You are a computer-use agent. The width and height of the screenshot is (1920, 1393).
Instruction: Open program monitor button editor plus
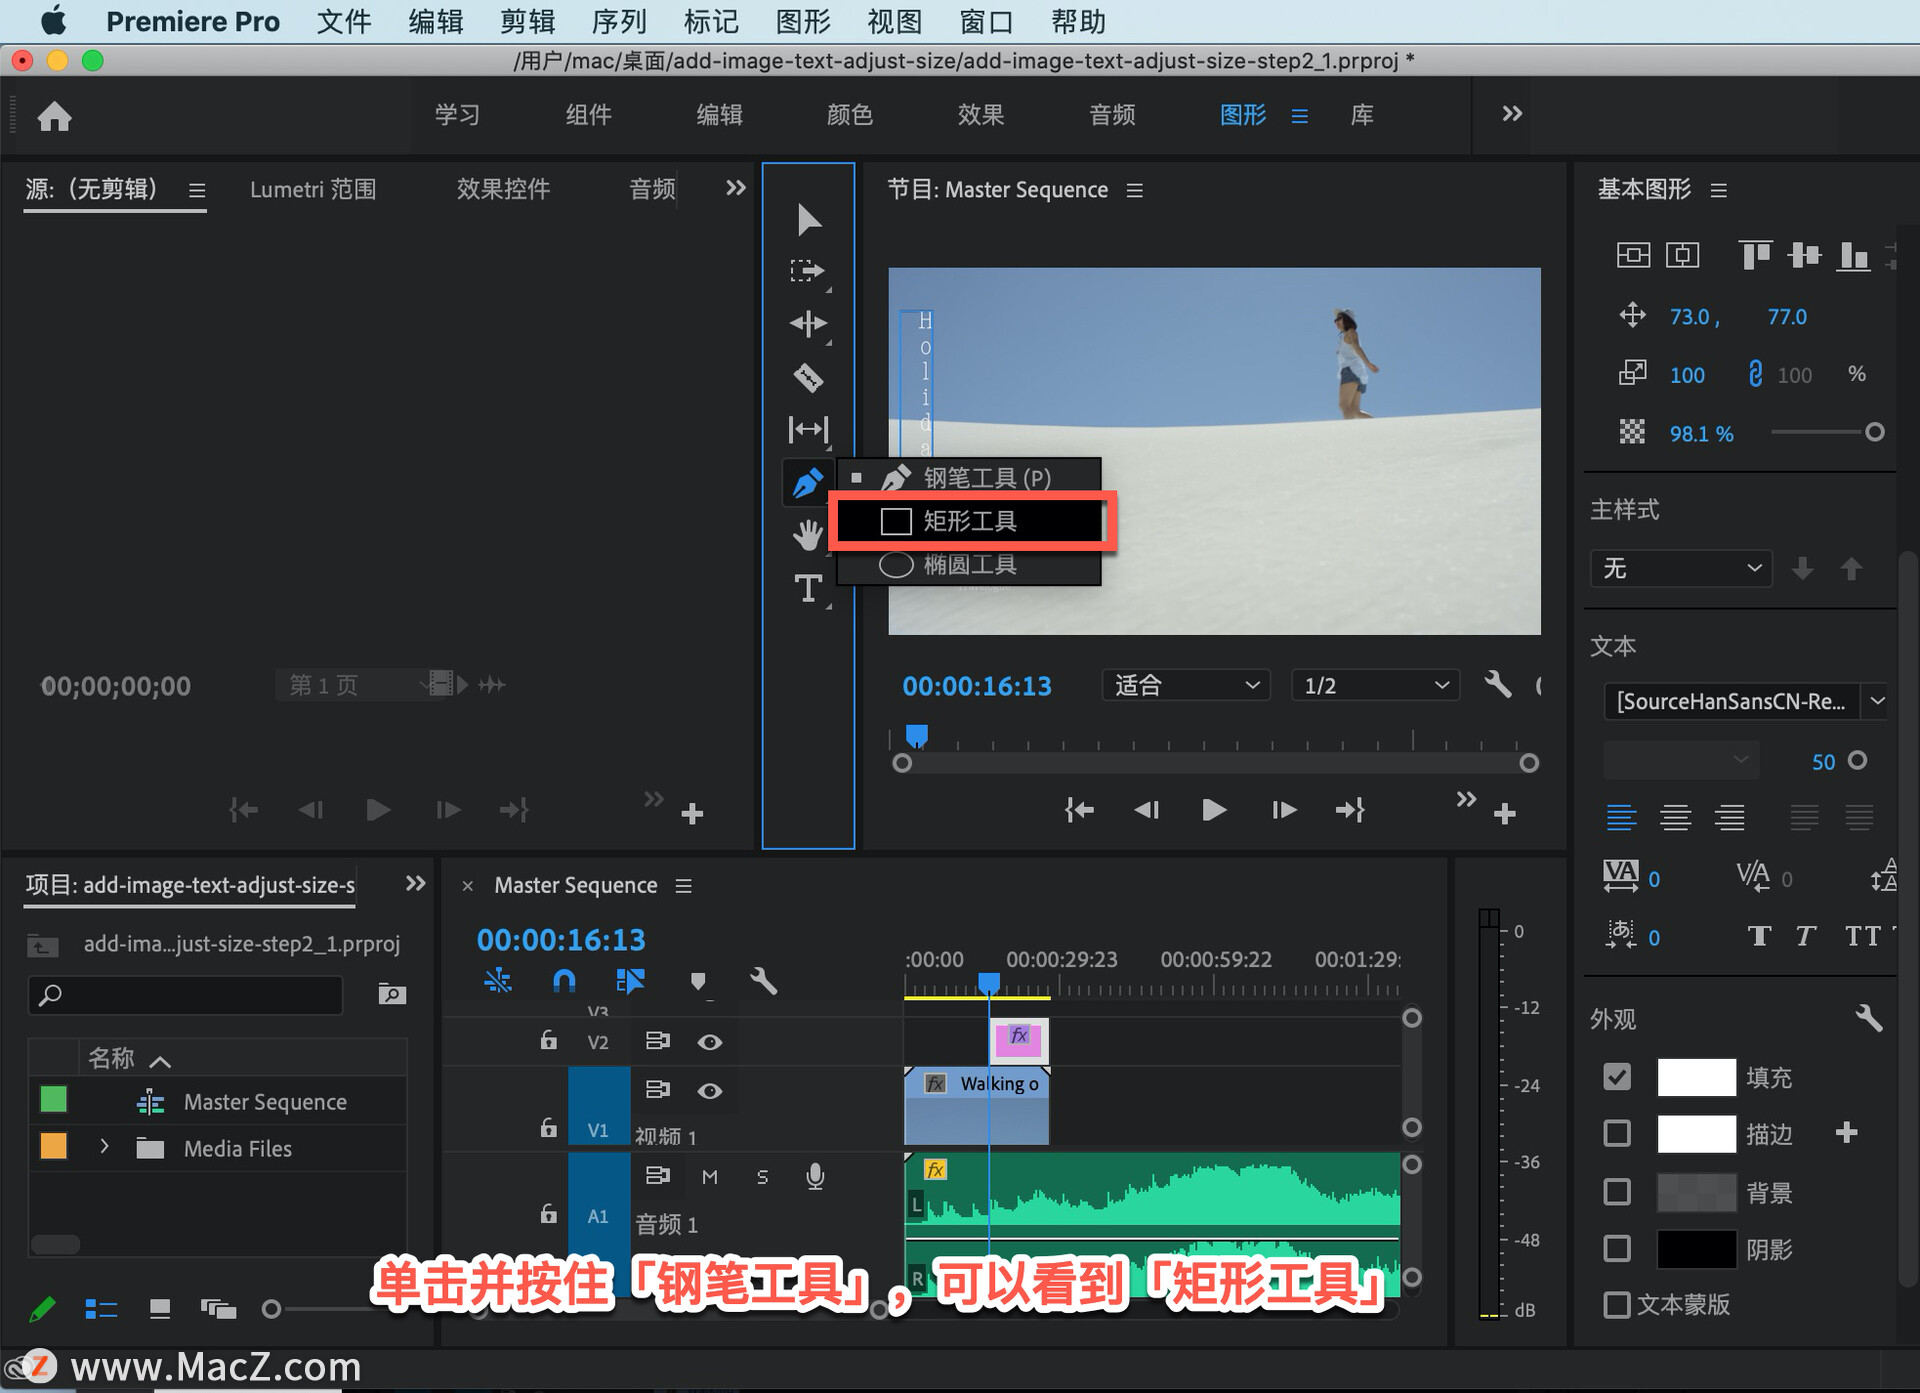click(1504, 814)
